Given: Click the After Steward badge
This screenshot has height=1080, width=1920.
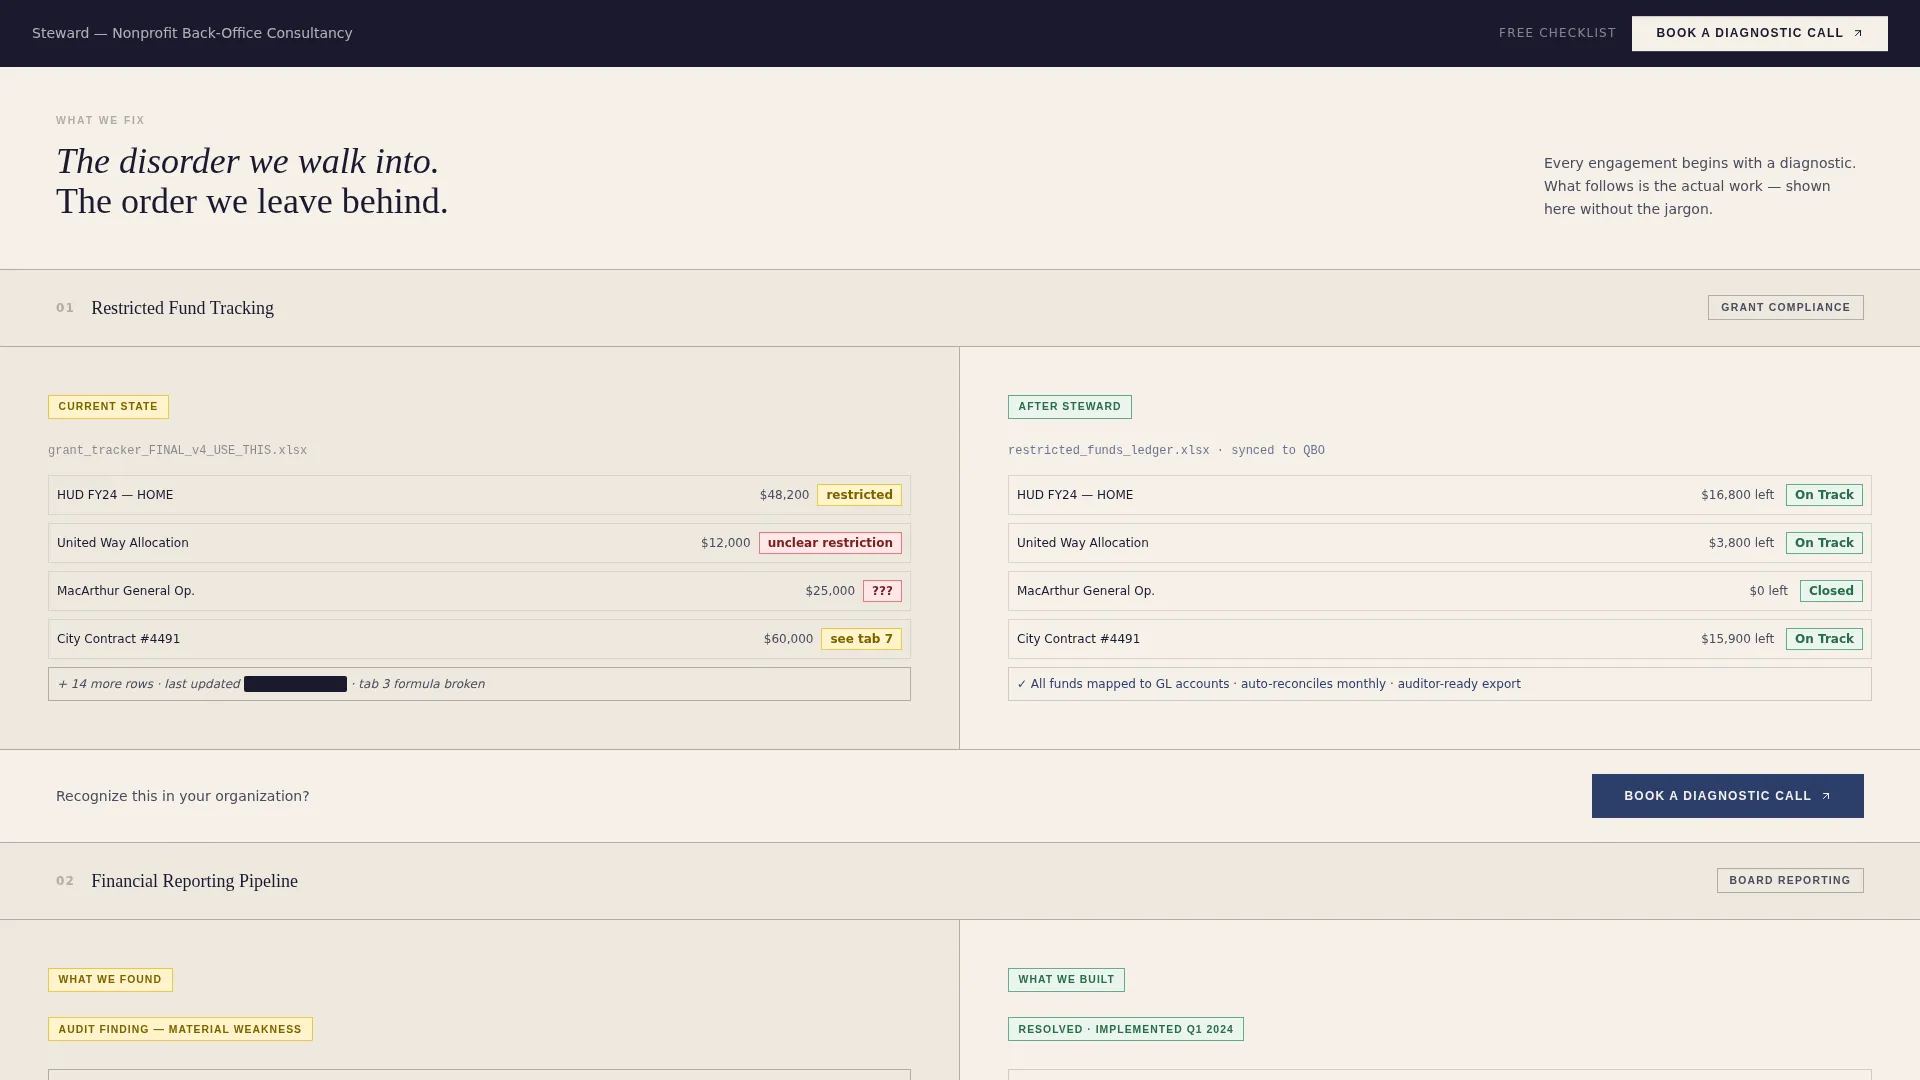Looking at the screenshot, I should click(1070, 407).
